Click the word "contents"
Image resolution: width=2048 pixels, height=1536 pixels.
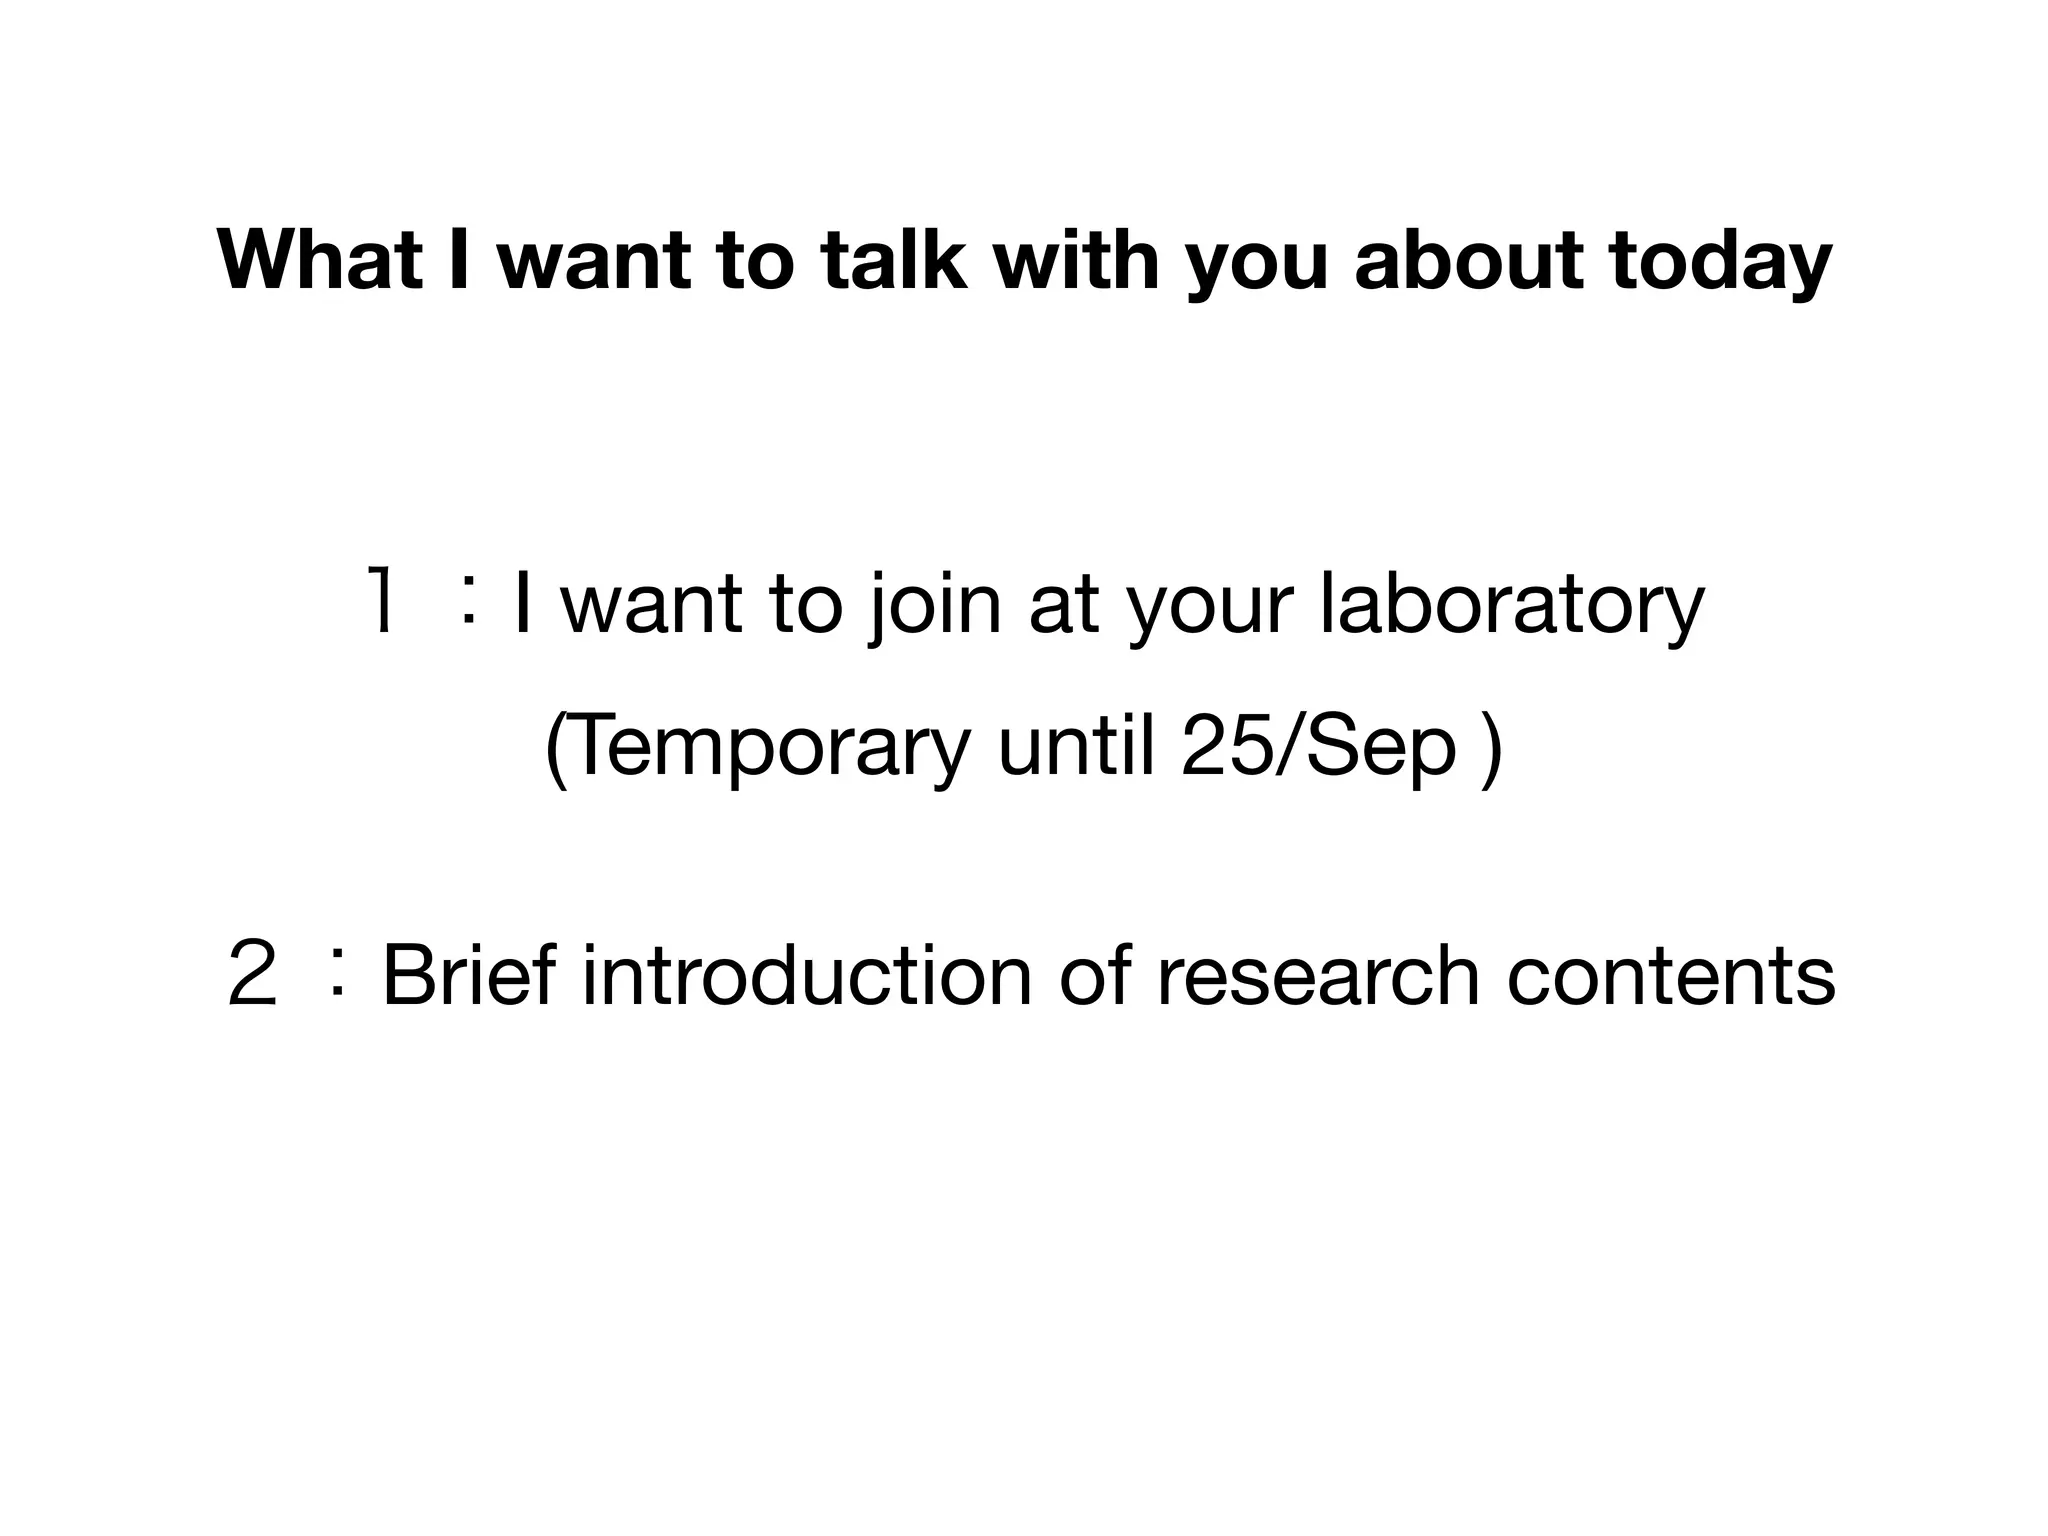[x=1670, y=976]
